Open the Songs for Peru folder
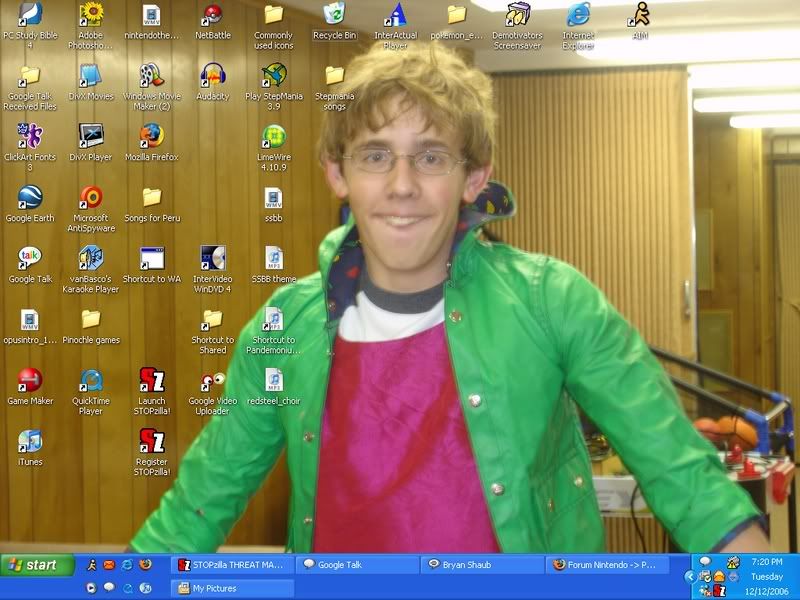This screenshot has width=800, height=600. coord(152,204)
